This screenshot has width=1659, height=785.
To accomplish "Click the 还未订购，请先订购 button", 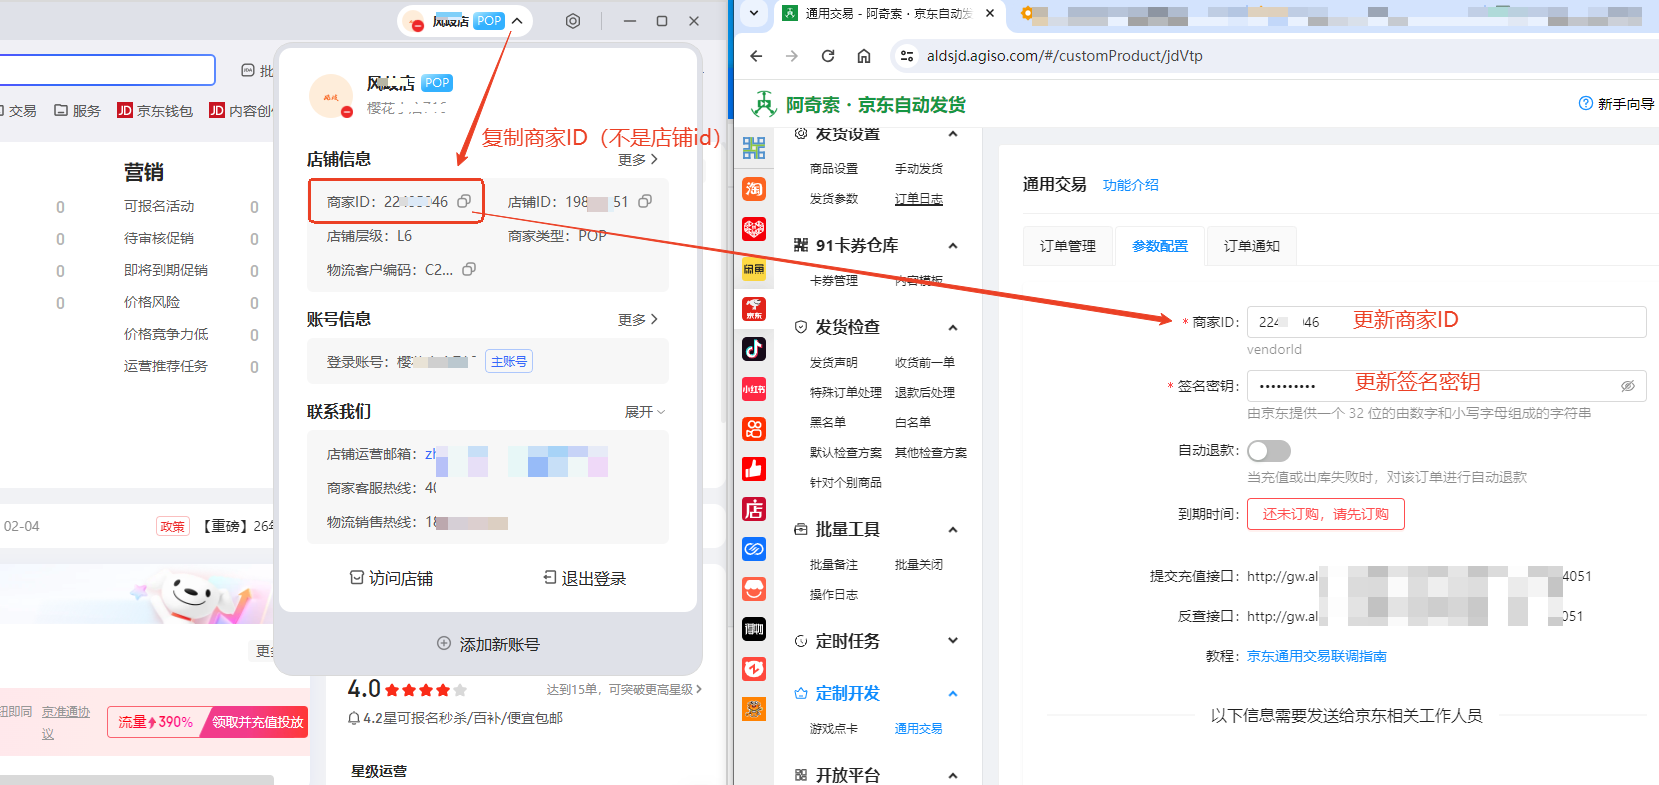I will 1326,514.
